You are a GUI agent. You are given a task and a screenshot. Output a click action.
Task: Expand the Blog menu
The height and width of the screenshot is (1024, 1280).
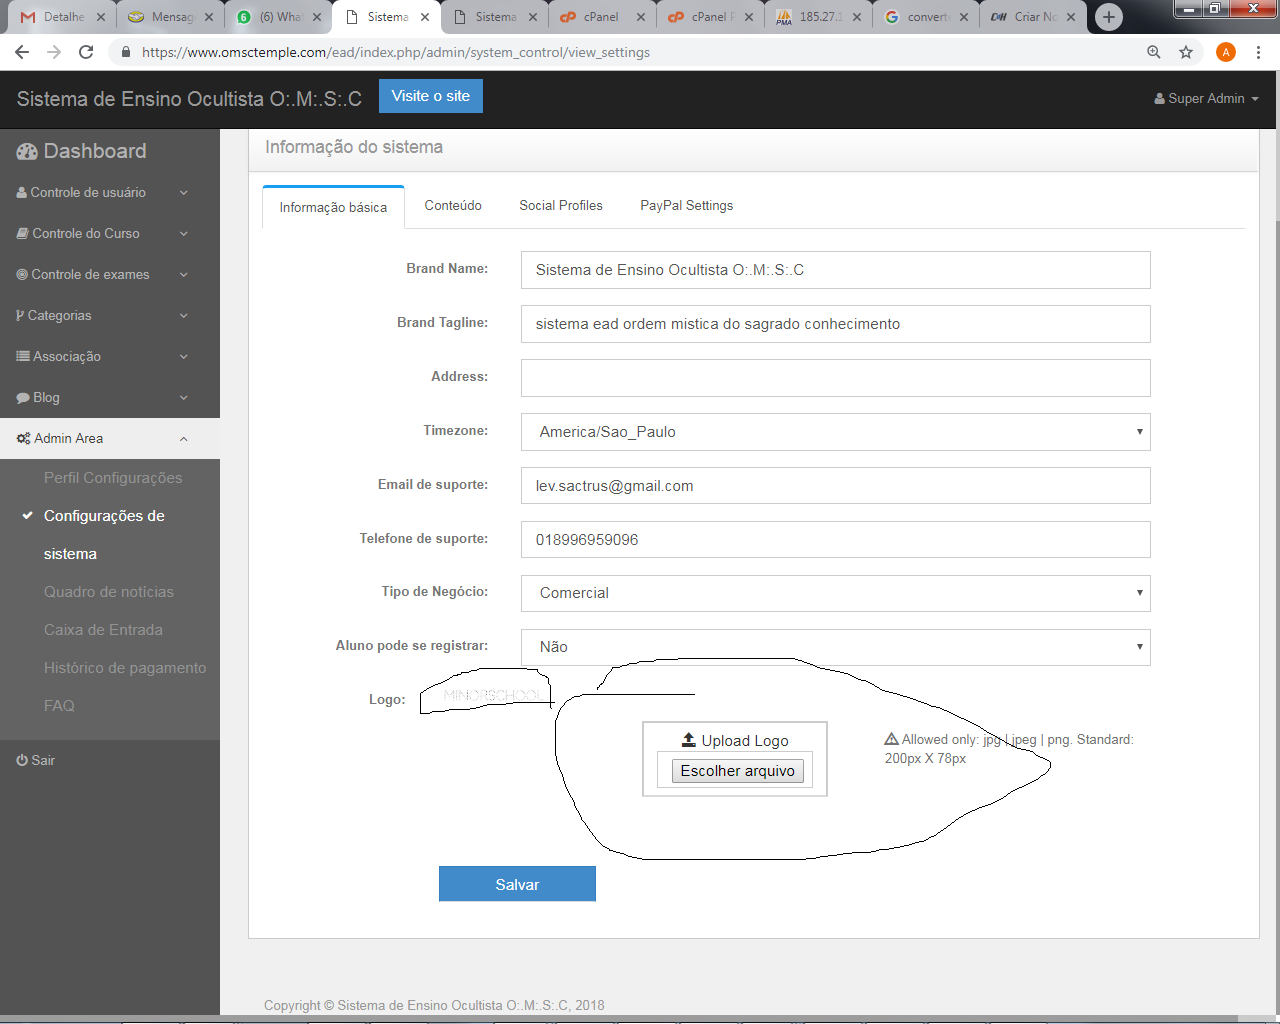tap(184, 397)
